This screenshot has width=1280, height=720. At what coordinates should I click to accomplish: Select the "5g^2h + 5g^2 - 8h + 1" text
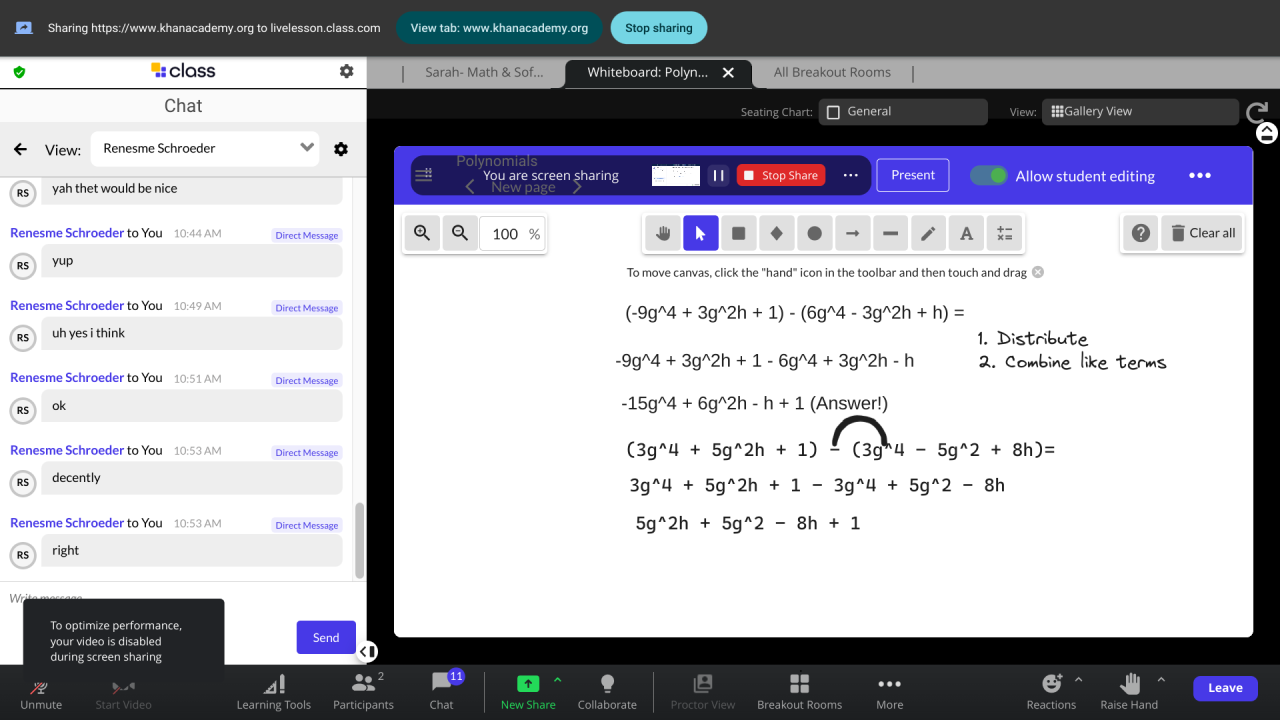point(748,523)
